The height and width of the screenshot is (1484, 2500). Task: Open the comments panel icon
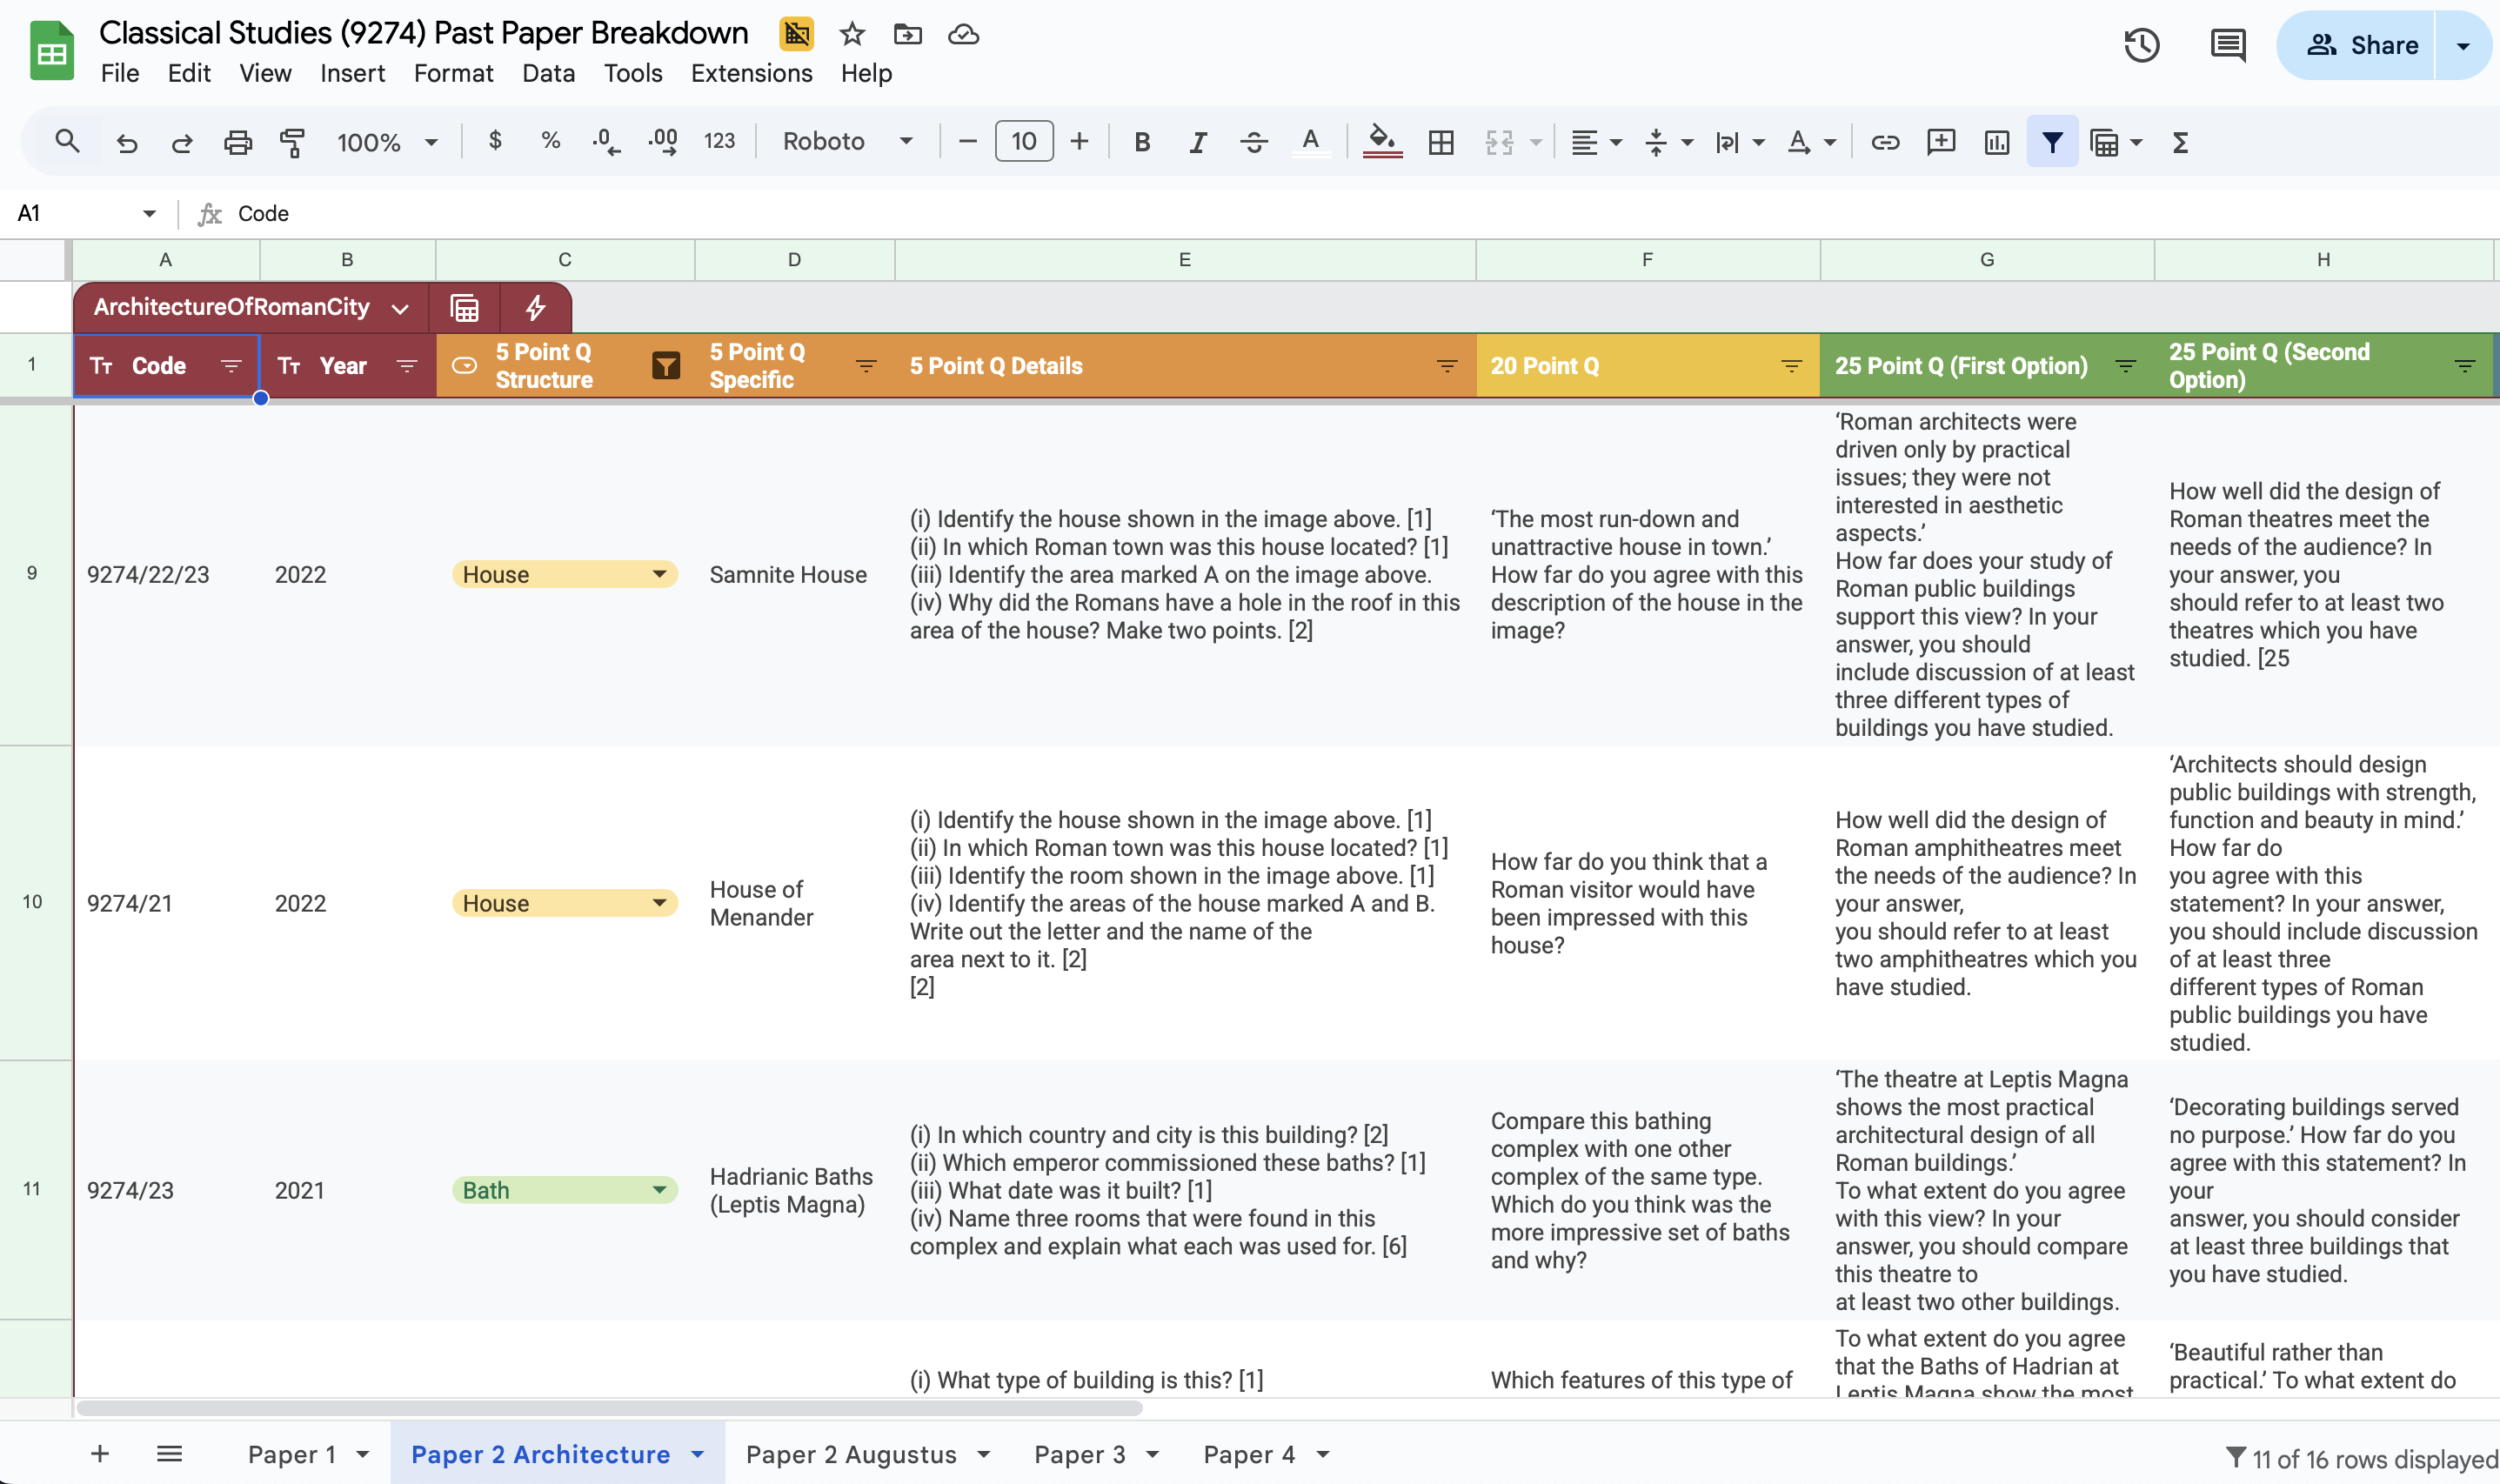[2227, 45]
